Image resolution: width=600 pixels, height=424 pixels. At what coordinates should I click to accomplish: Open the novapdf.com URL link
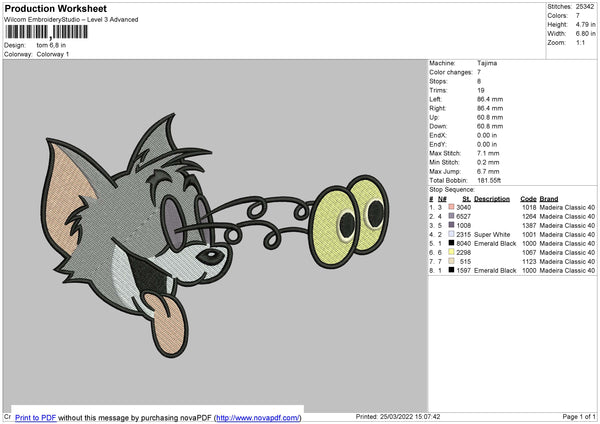click(x=258, y=417)
